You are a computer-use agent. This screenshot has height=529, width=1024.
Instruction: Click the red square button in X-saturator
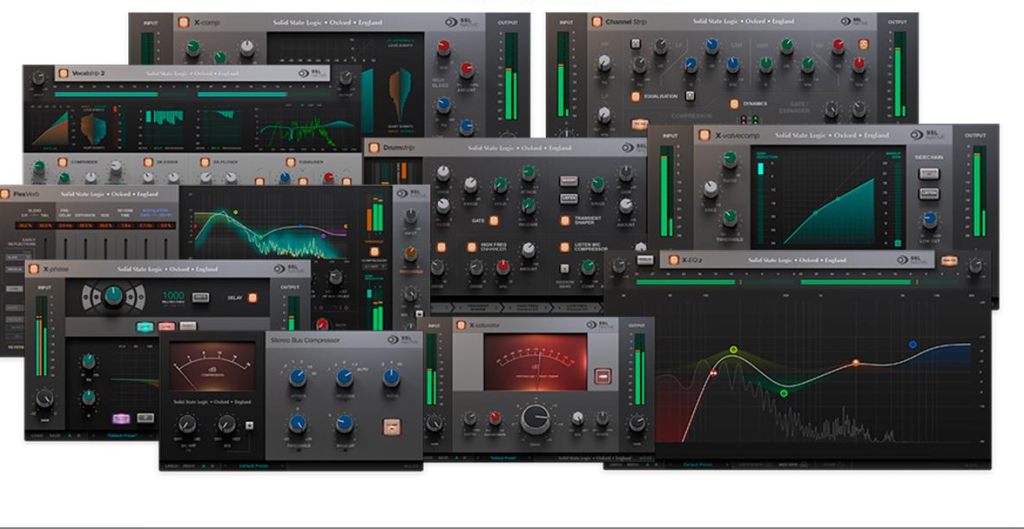click(602, 376)
